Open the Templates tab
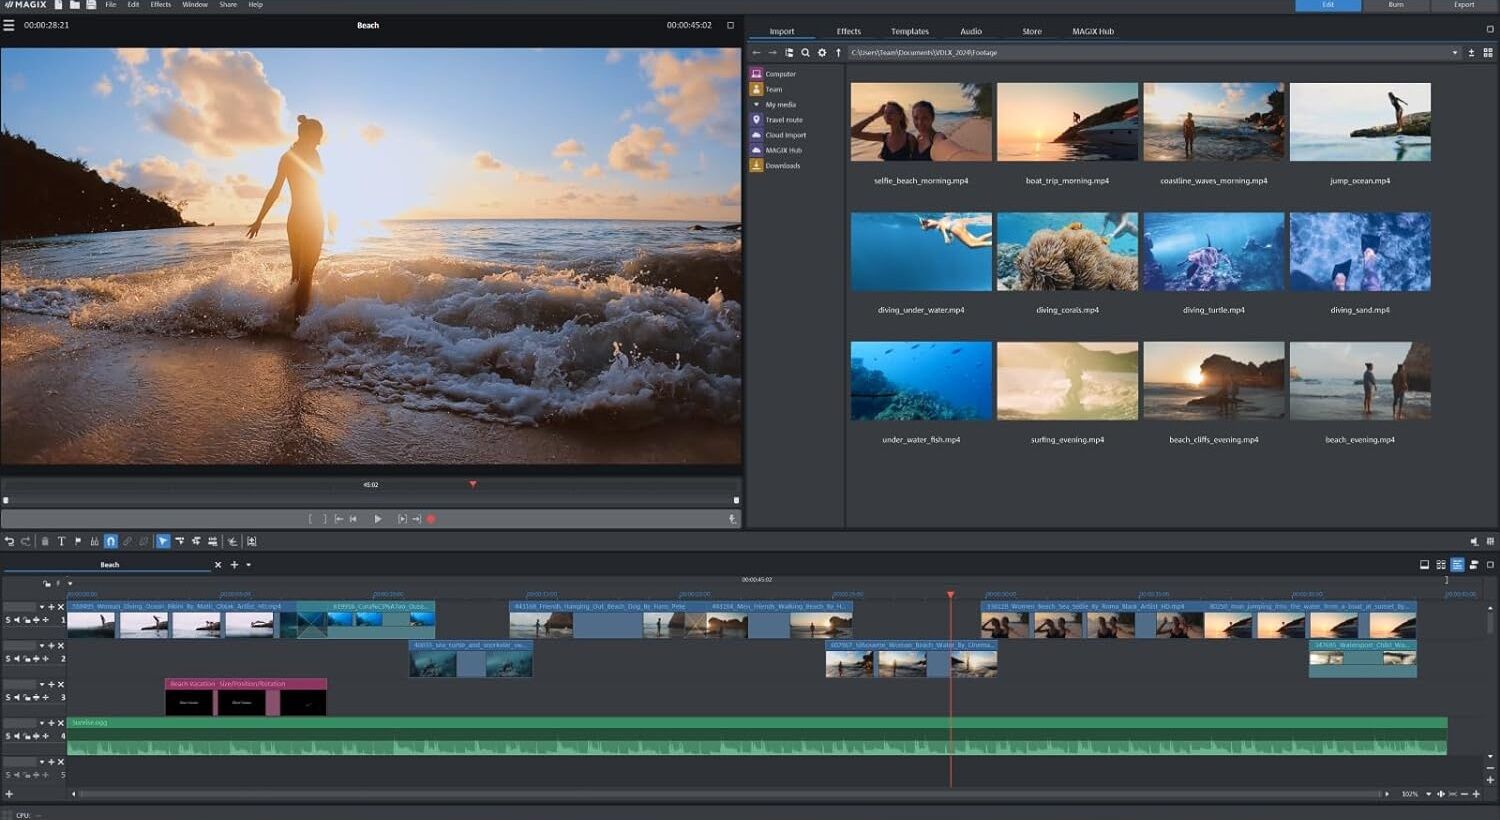Image resolution: width=1500 pixels, height=820 pixels. point(909,31)
